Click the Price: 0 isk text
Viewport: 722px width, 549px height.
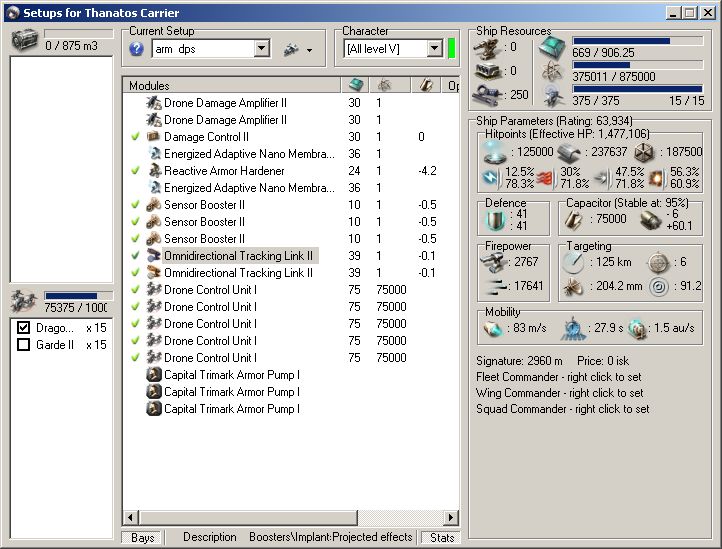tap(603, 361)
